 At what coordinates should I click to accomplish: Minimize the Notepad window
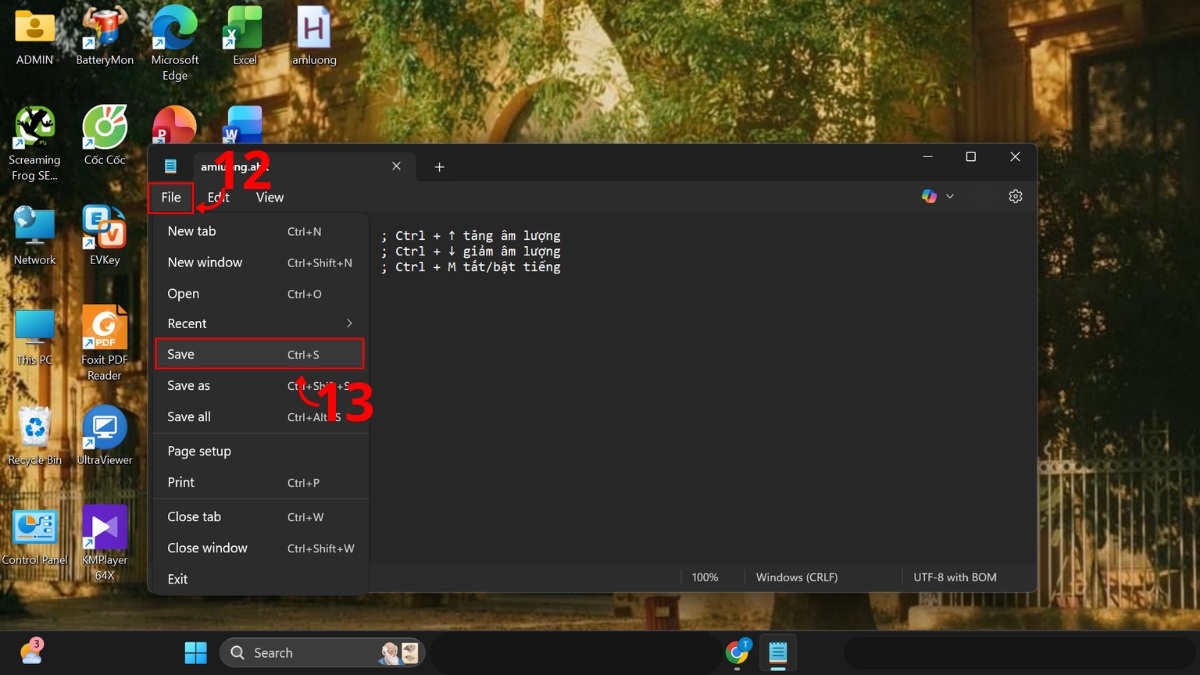point(929,157)
